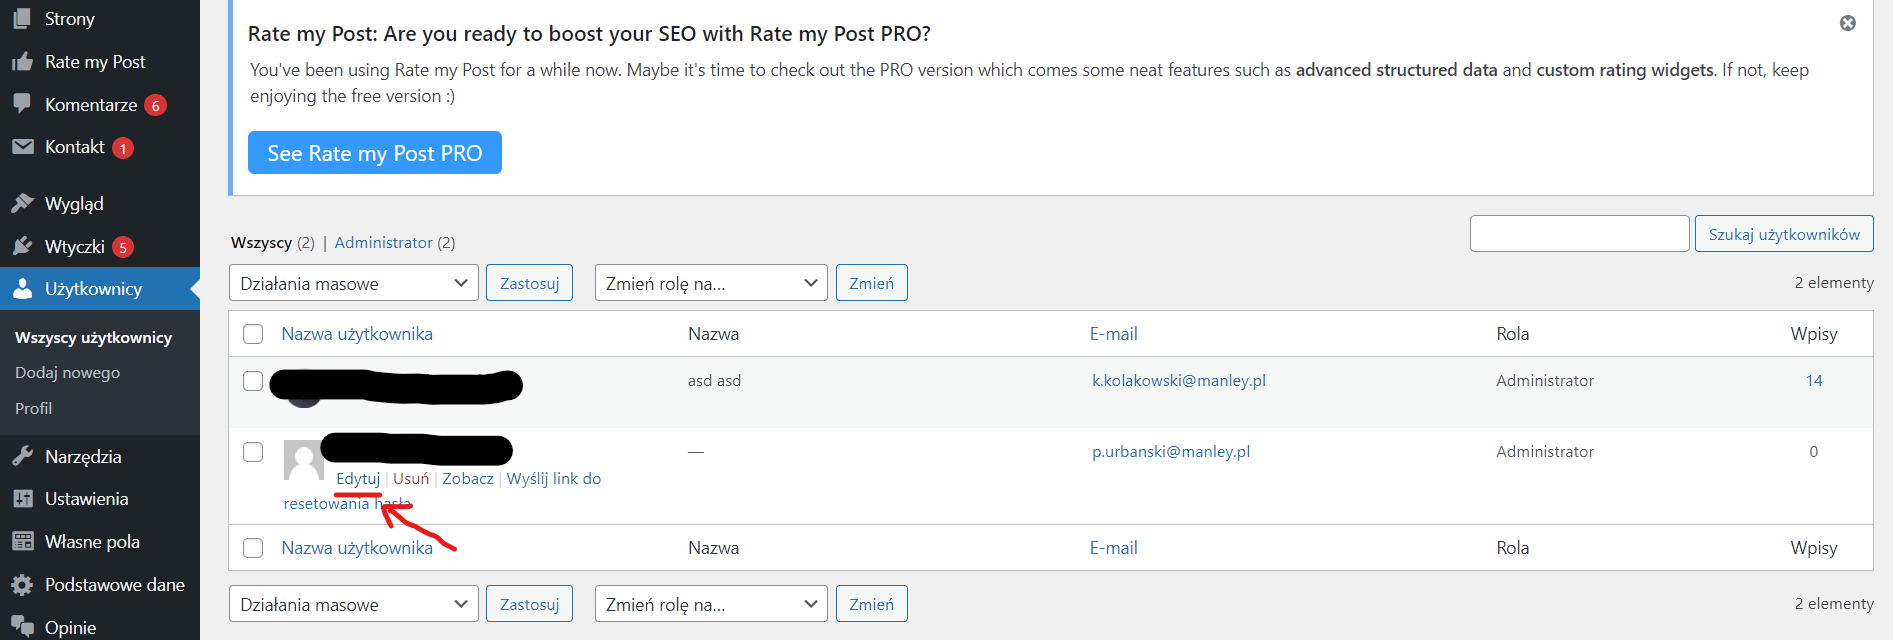The image size is (1893, 640).
Task: Click the See Rate my Post PRO button
Action: coord(374,153)
